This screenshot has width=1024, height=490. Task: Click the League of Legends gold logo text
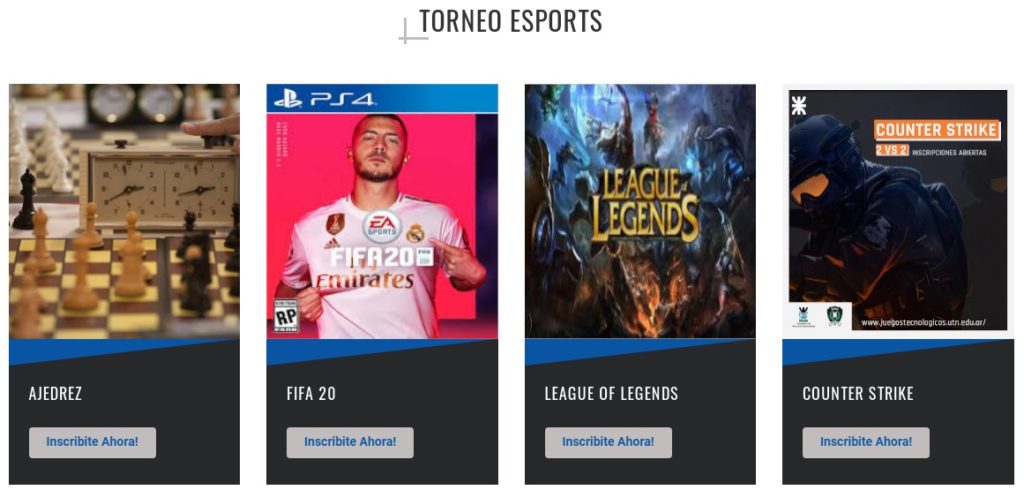645,206
